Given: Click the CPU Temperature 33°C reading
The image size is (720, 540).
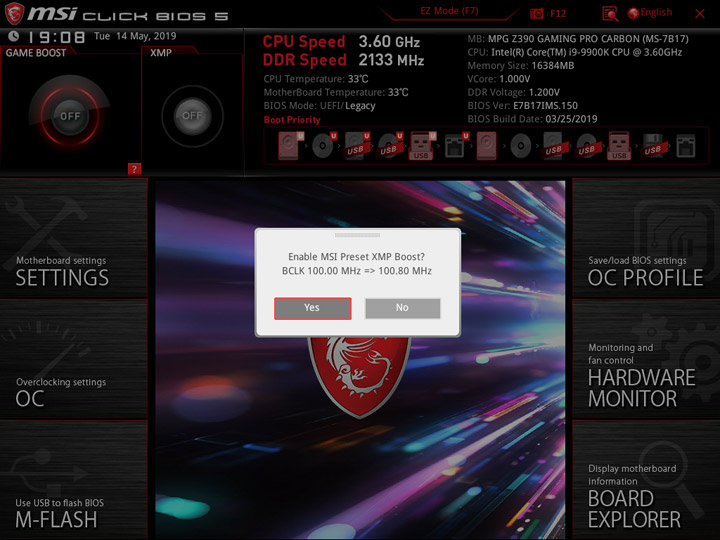Looking at the screenshot, I should [316, 79].
